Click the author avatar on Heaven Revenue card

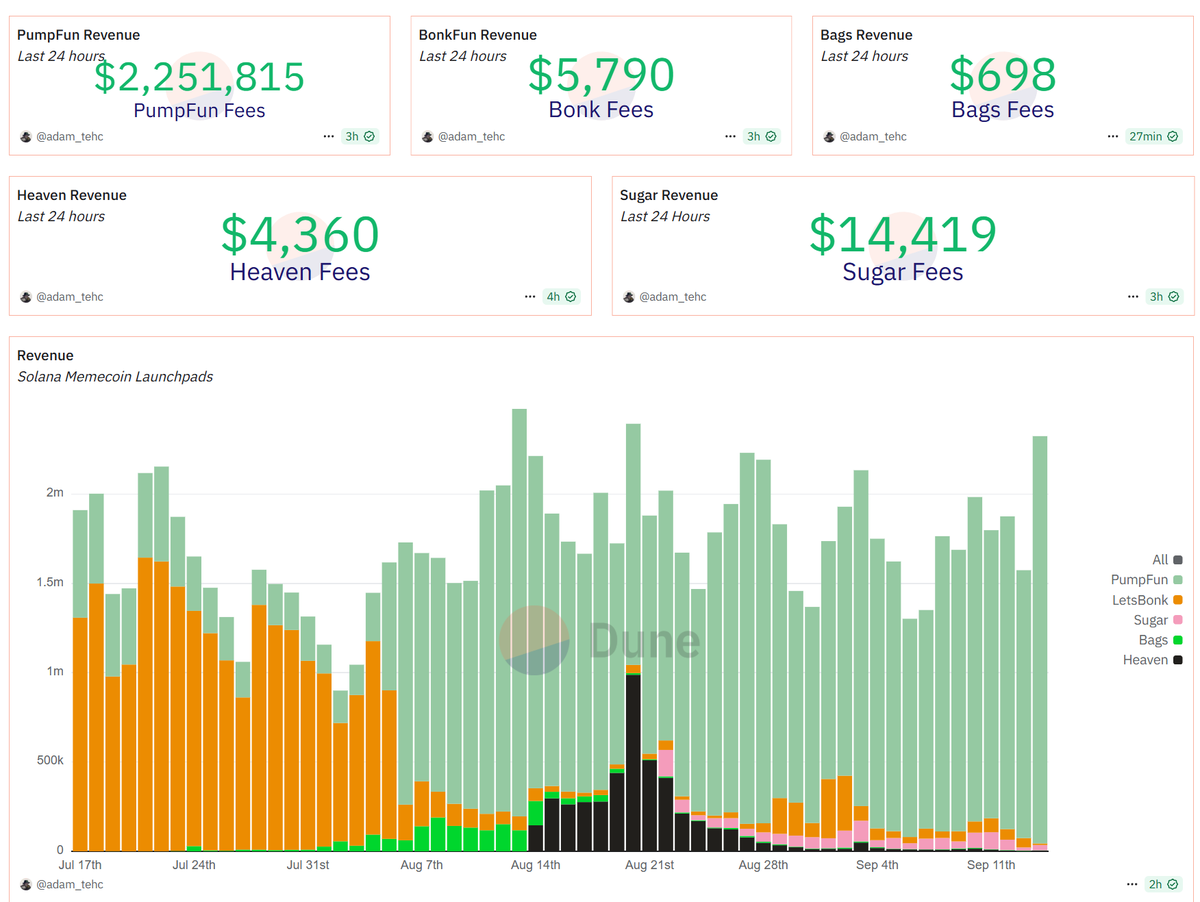25,297
